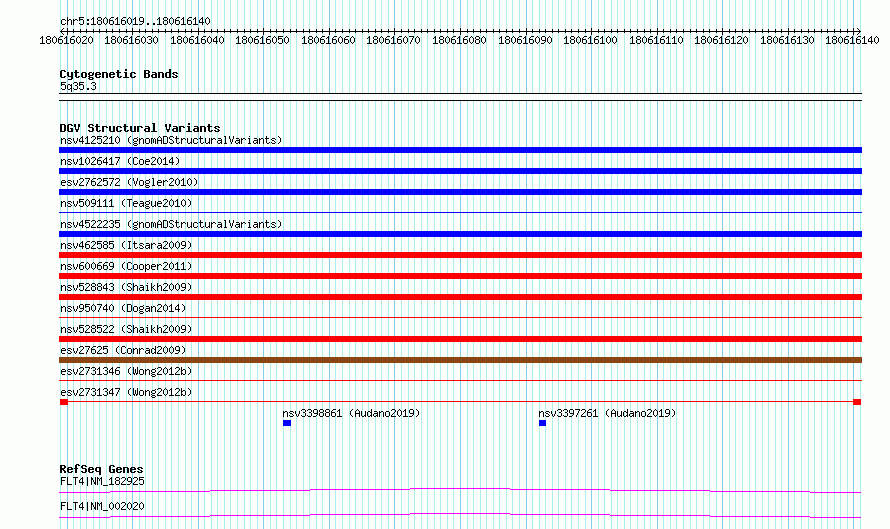Image resolution: width=890 pixels, height=529 pixels.
Task: Click ruler position 180616110
Action: point(657,40)
